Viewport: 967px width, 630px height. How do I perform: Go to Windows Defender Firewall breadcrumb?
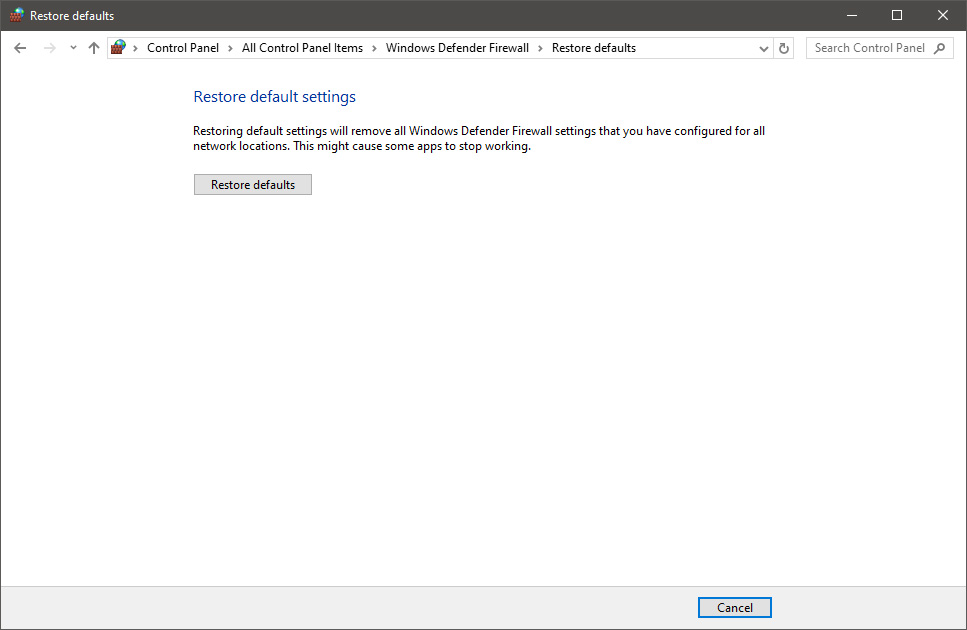(457, 48)
